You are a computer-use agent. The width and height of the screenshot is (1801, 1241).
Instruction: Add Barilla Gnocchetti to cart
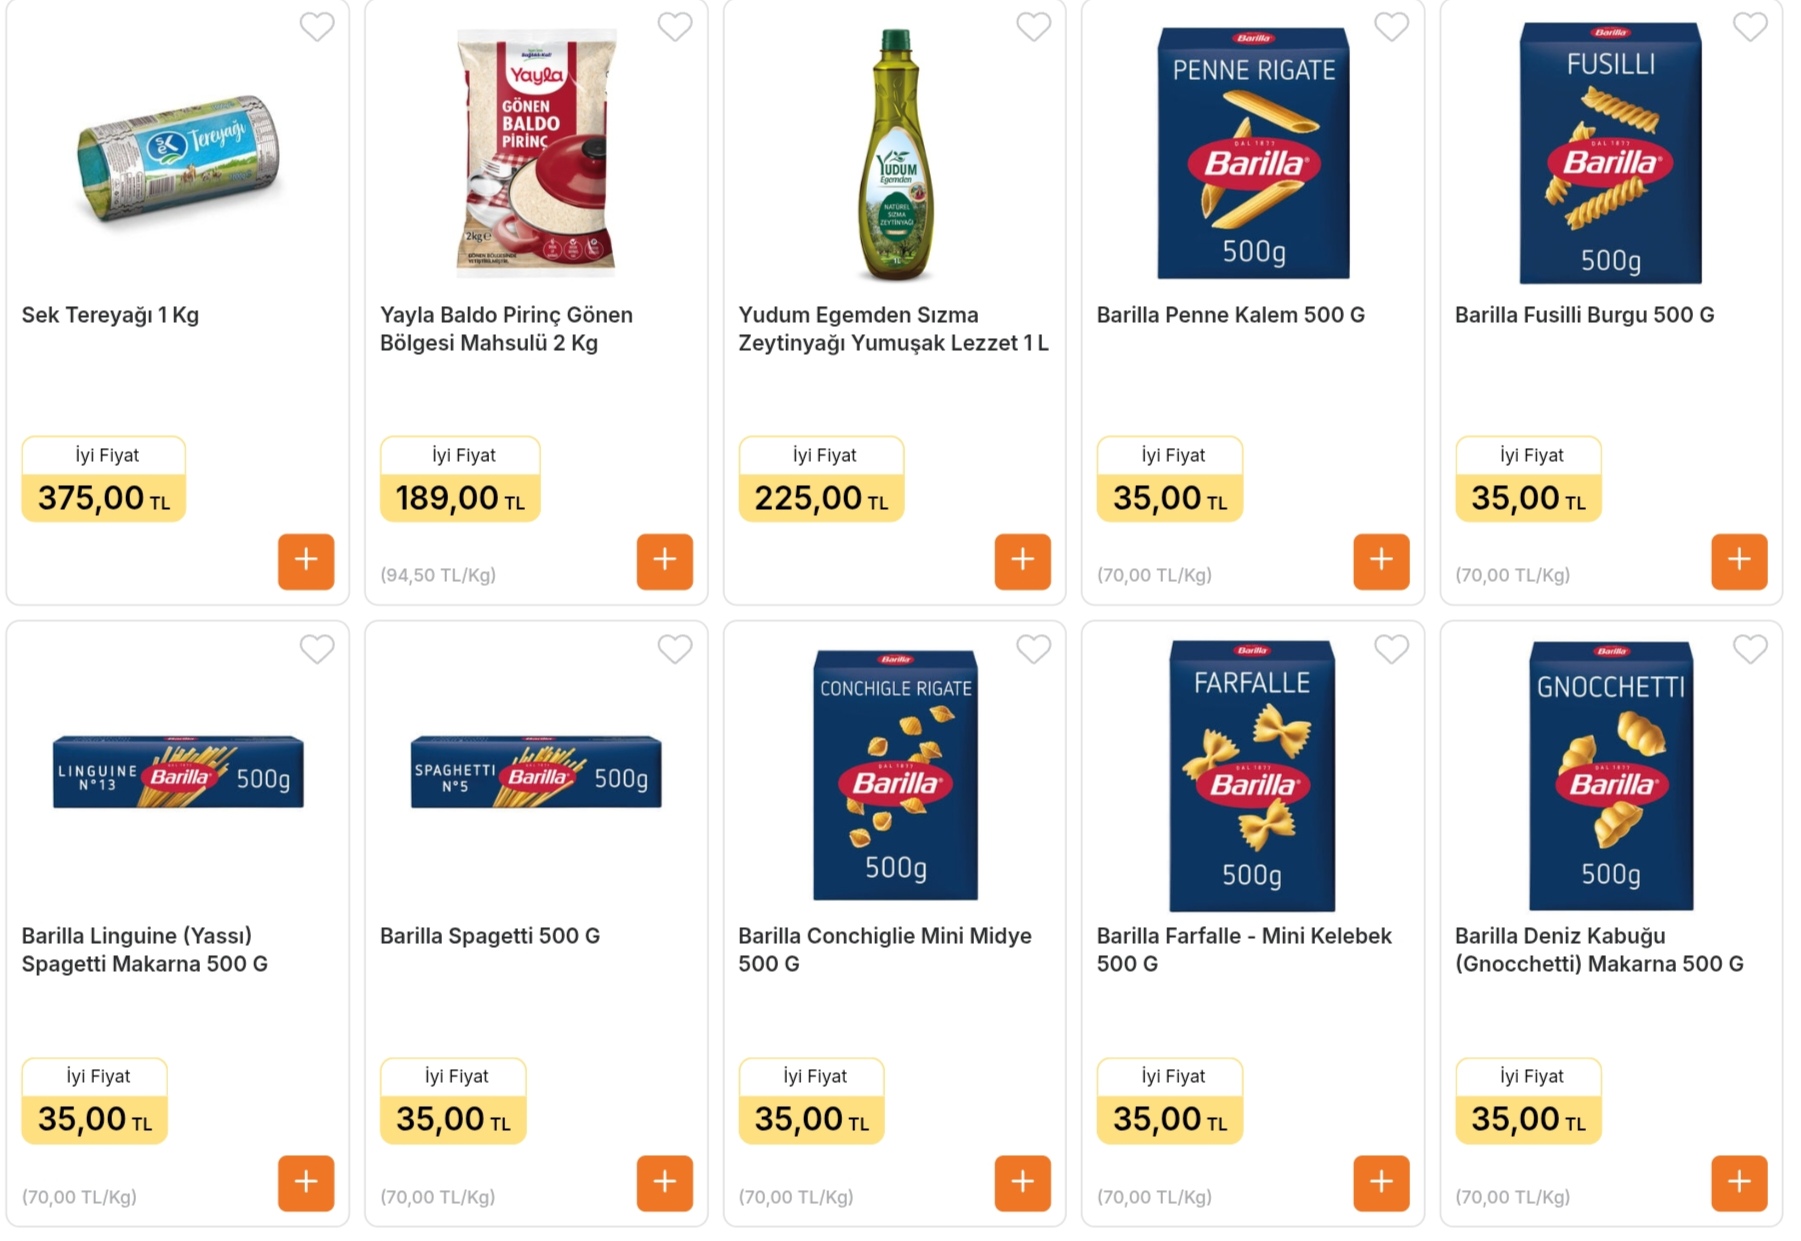[1739, 1183]
